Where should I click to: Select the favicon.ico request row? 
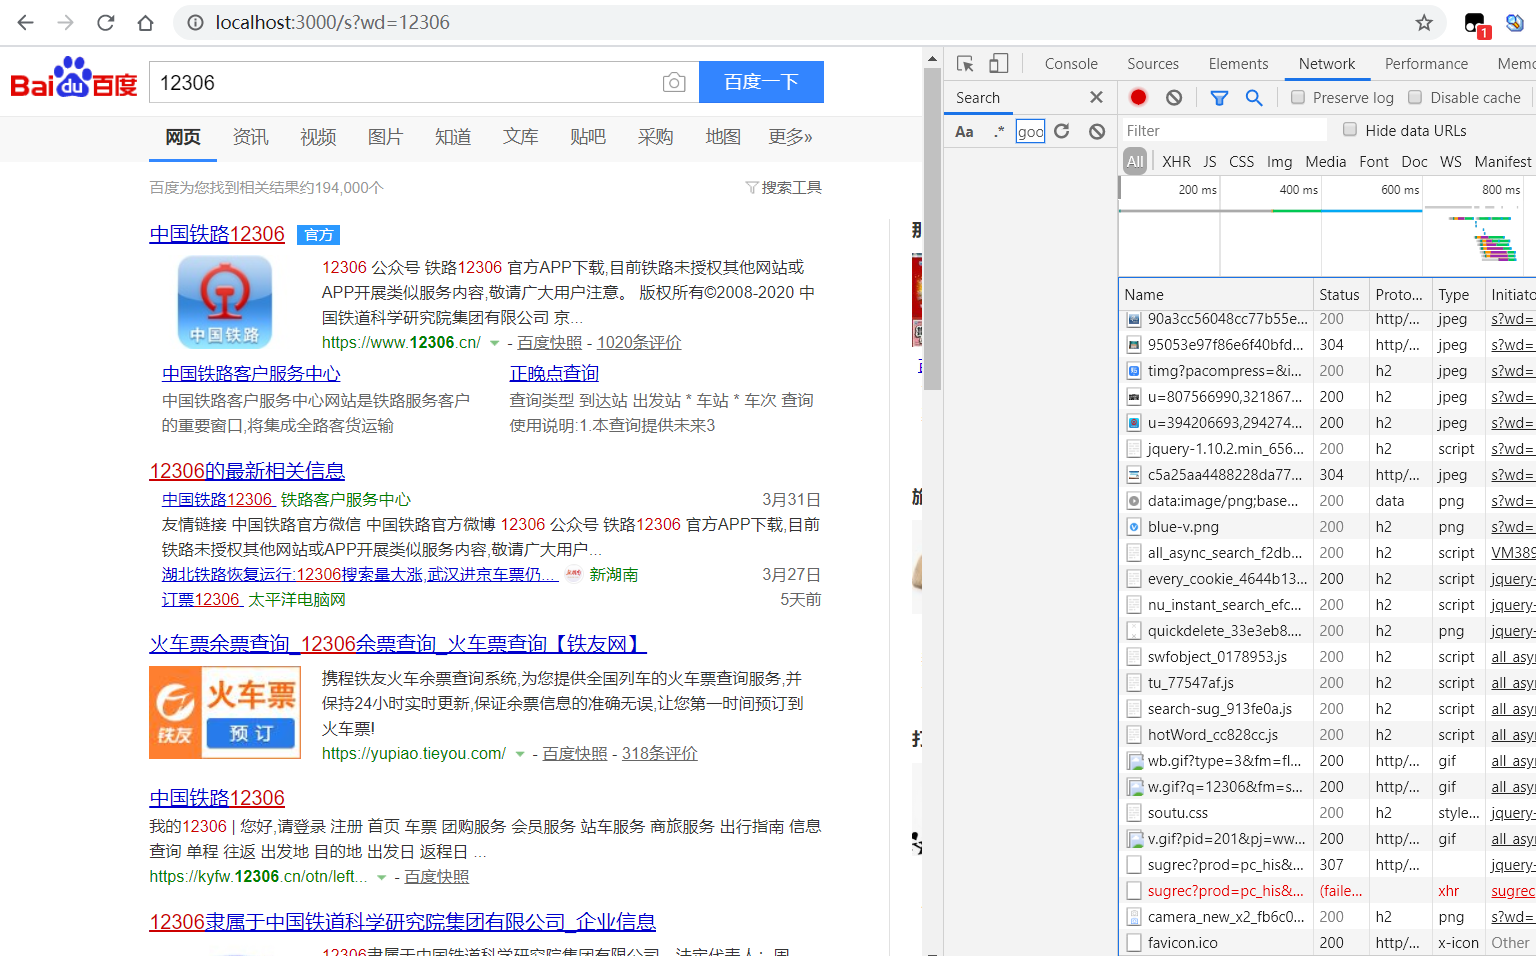coord(1327,943)
